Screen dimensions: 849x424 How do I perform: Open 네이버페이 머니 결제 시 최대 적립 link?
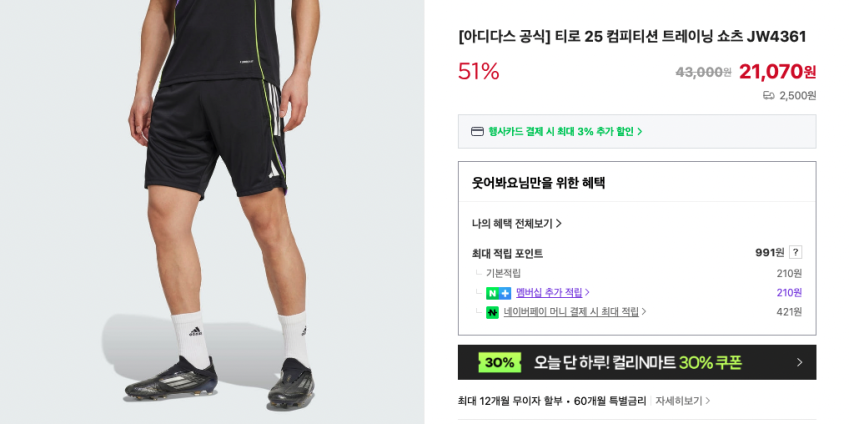(574, 312)
